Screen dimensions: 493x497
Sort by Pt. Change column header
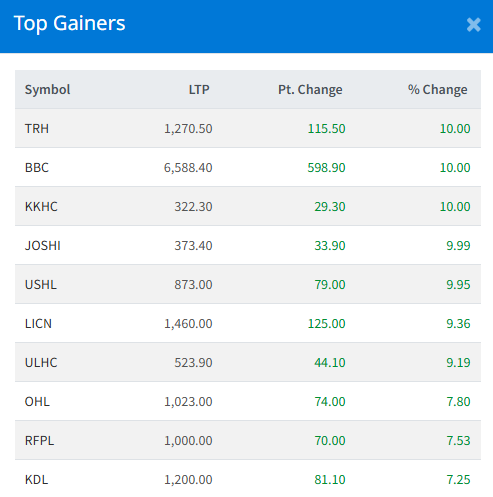point(310,90)
